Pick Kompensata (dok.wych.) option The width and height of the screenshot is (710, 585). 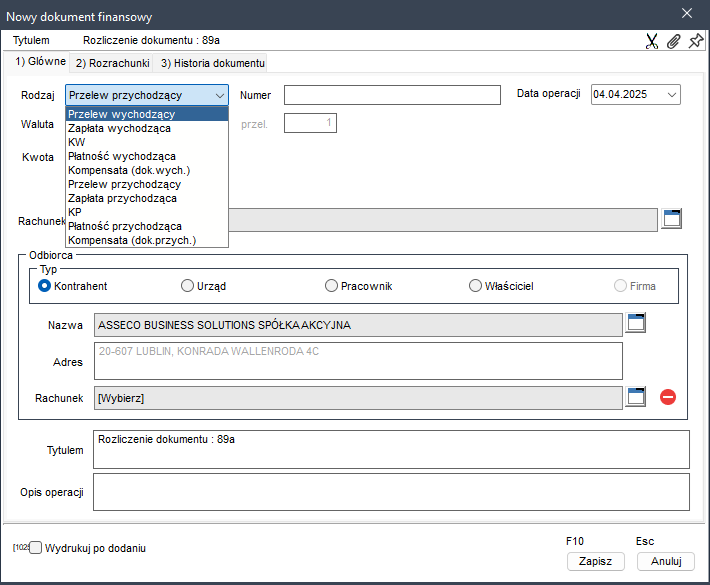click(147, 170)
